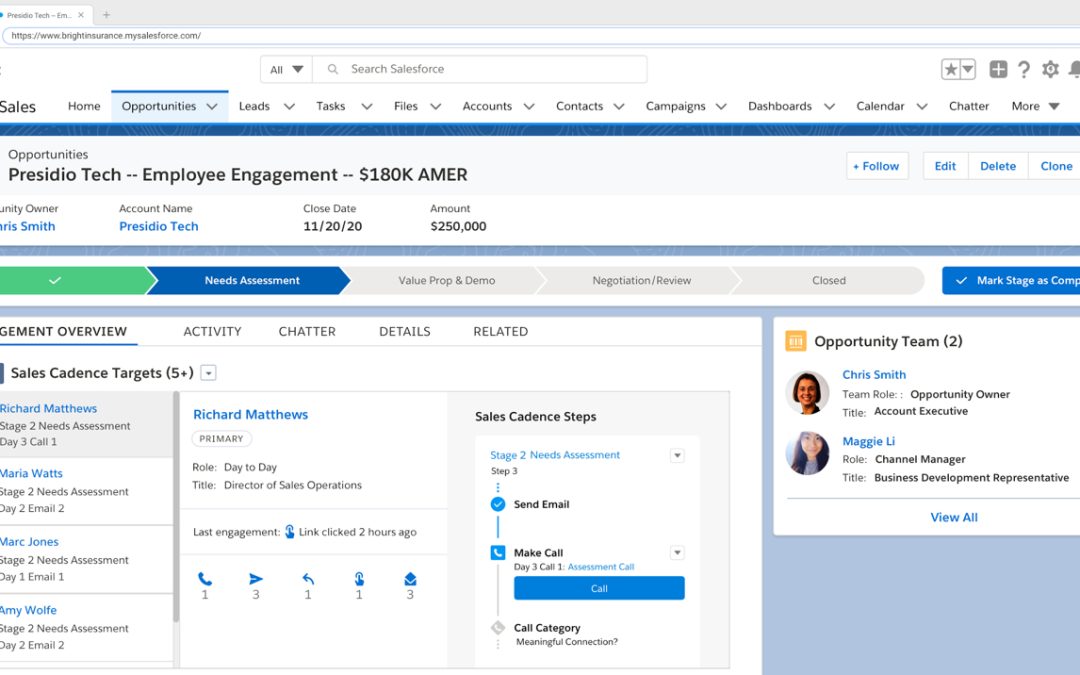Open the Chatter navigation tab
1080x675 pixels.
[968, 106]
